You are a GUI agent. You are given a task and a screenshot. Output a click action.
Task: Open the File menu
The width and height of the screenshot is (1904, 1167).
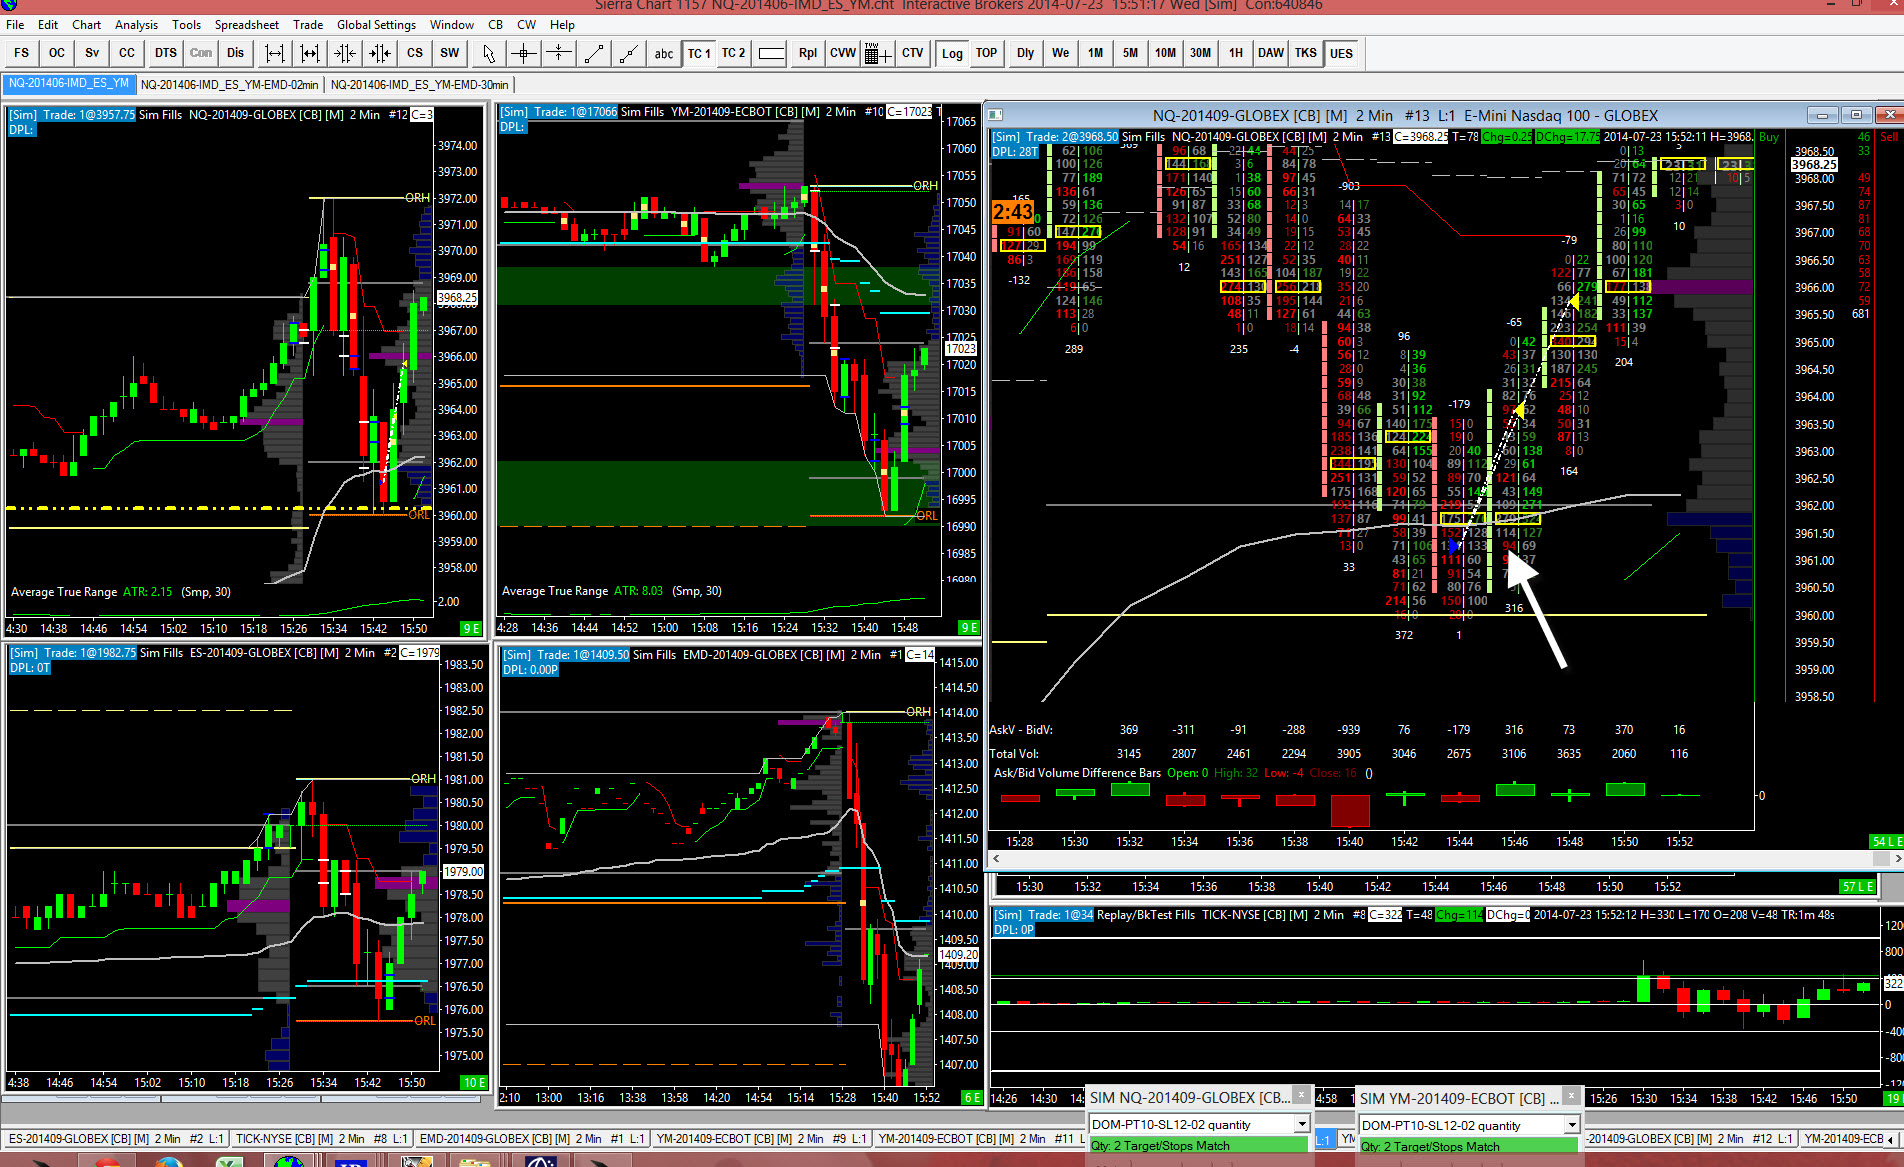[x=15, y=24]
